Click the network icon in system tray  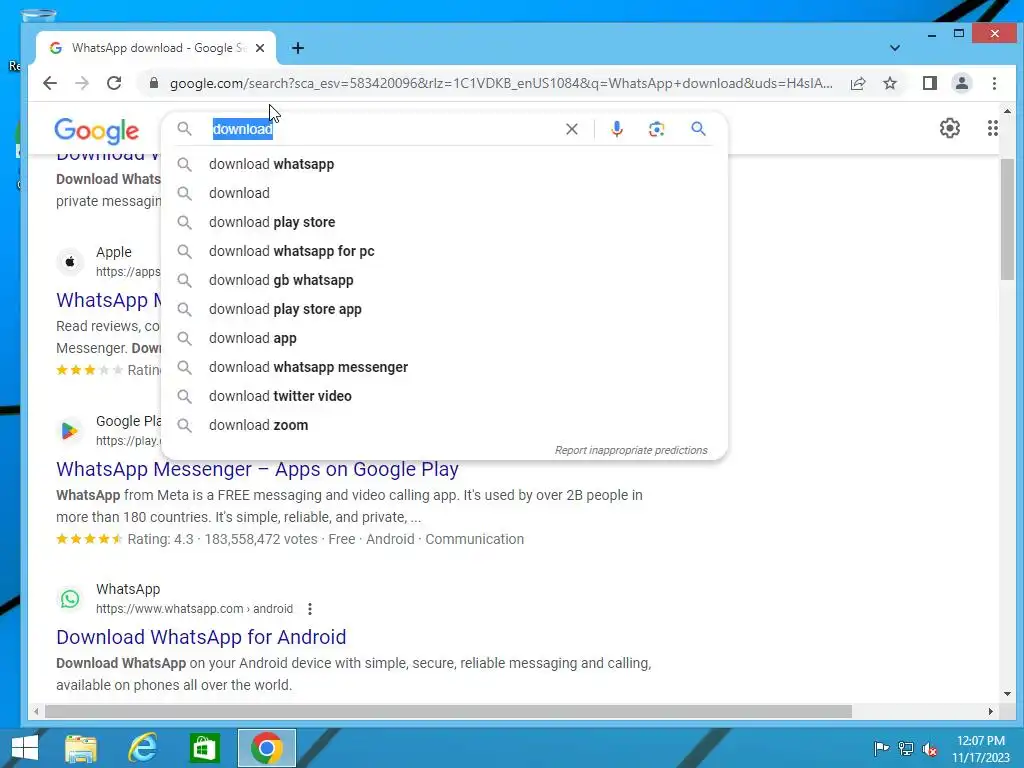pos(906,748)
